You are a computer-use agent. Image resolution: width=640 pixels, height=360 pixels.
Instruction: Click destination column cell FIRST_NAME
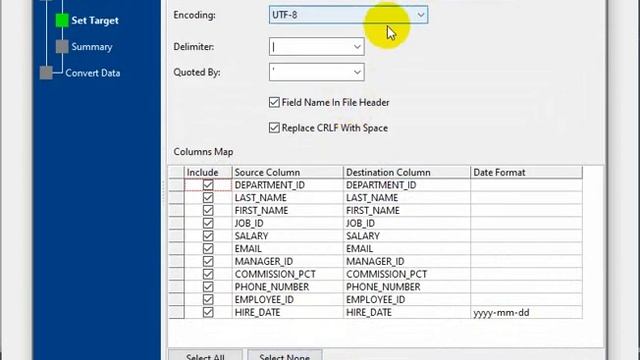tap(407, 210)
